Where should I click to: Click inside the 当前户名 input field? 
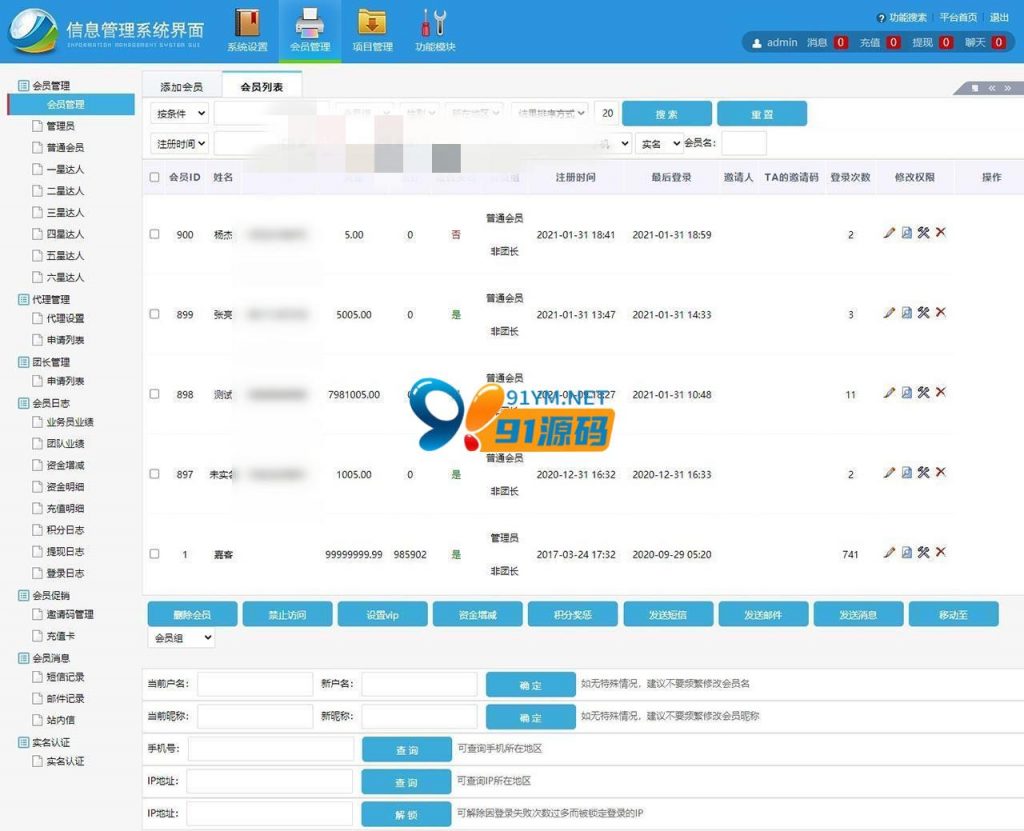pyautogui.click(x=255, y=684)
